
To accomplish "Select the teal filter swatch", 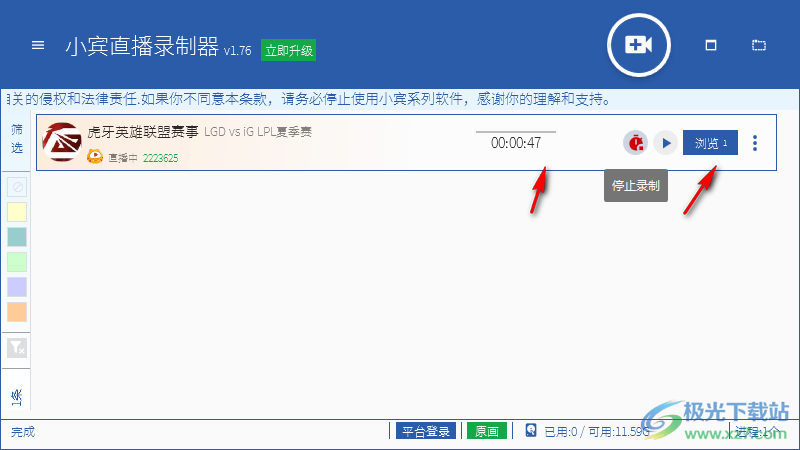I will click(x=17, y=237).
